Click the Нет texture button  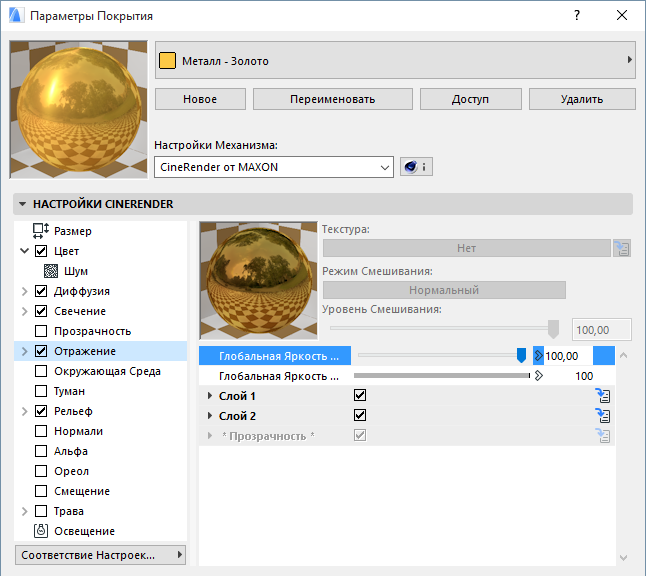466,248
